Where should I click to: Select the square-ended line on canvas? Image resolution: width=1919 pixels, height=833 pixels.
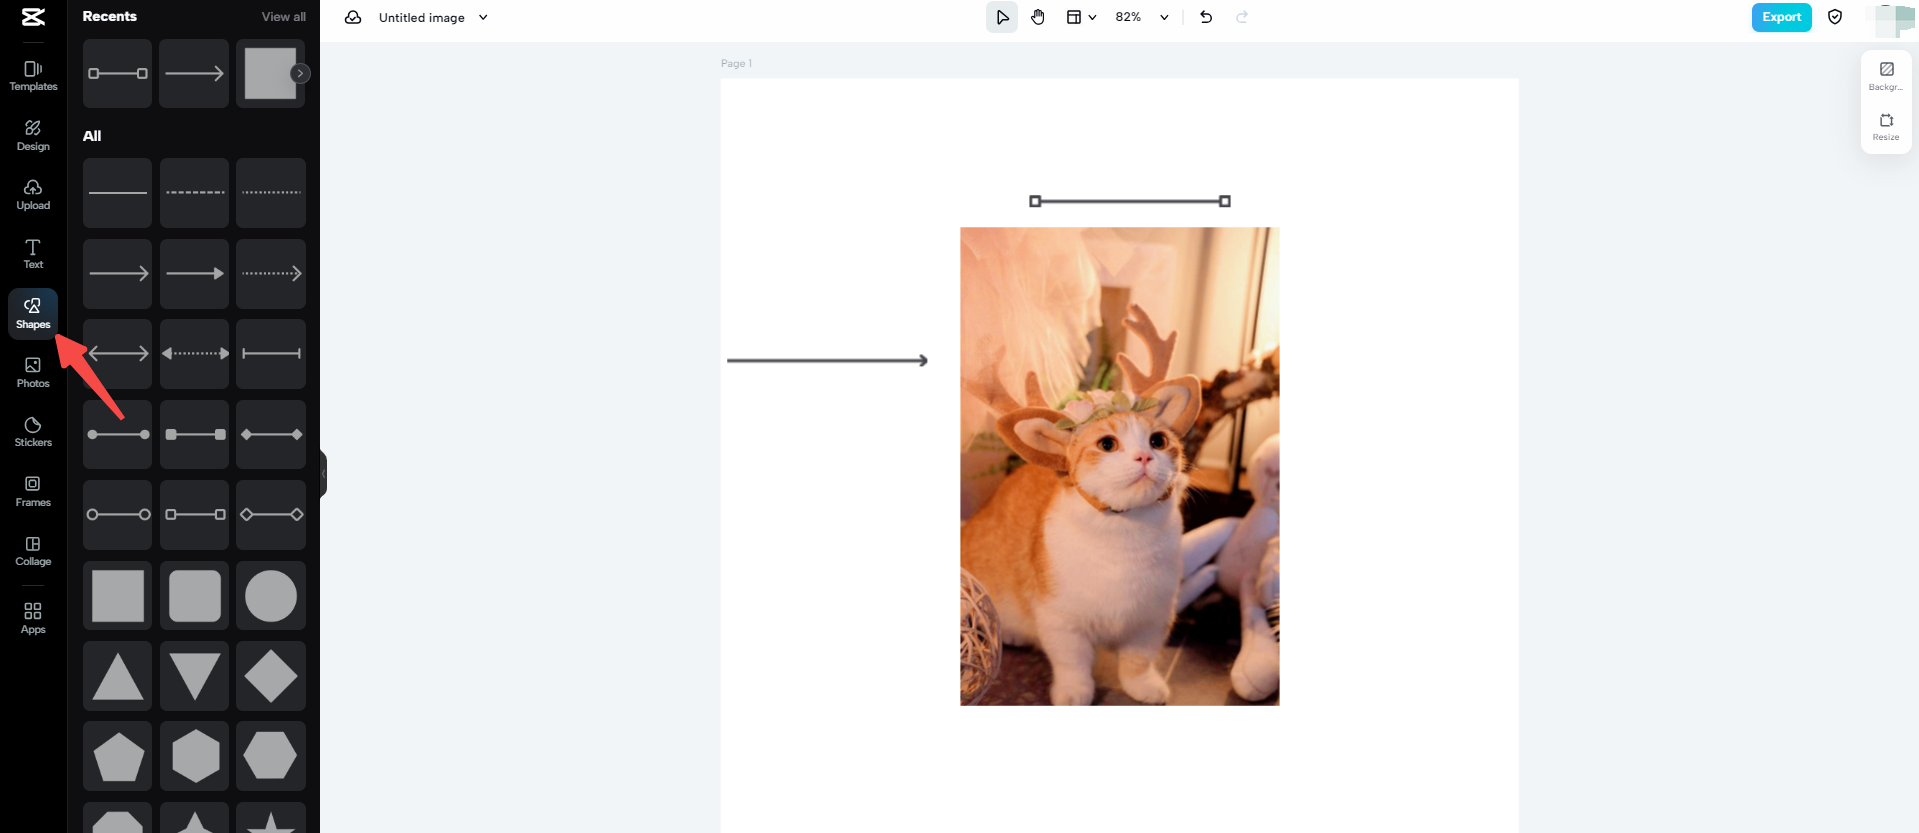pyautogui.click(x=1130, y=201)
